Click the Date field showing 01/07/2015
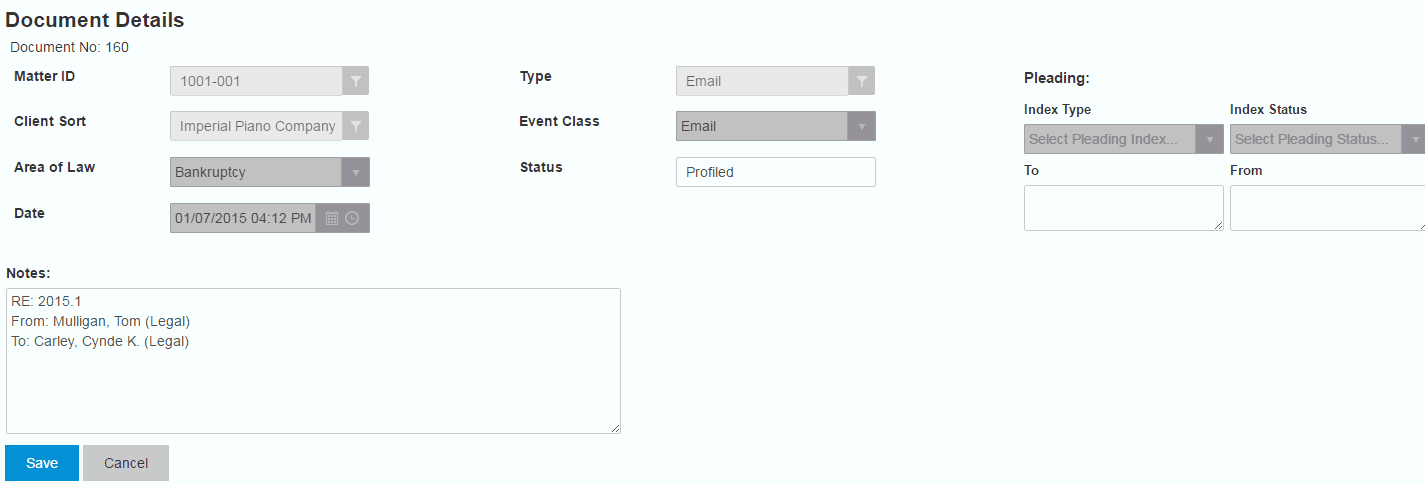Viewport: 1425px width, 484px height. click(x=243, y=218)
